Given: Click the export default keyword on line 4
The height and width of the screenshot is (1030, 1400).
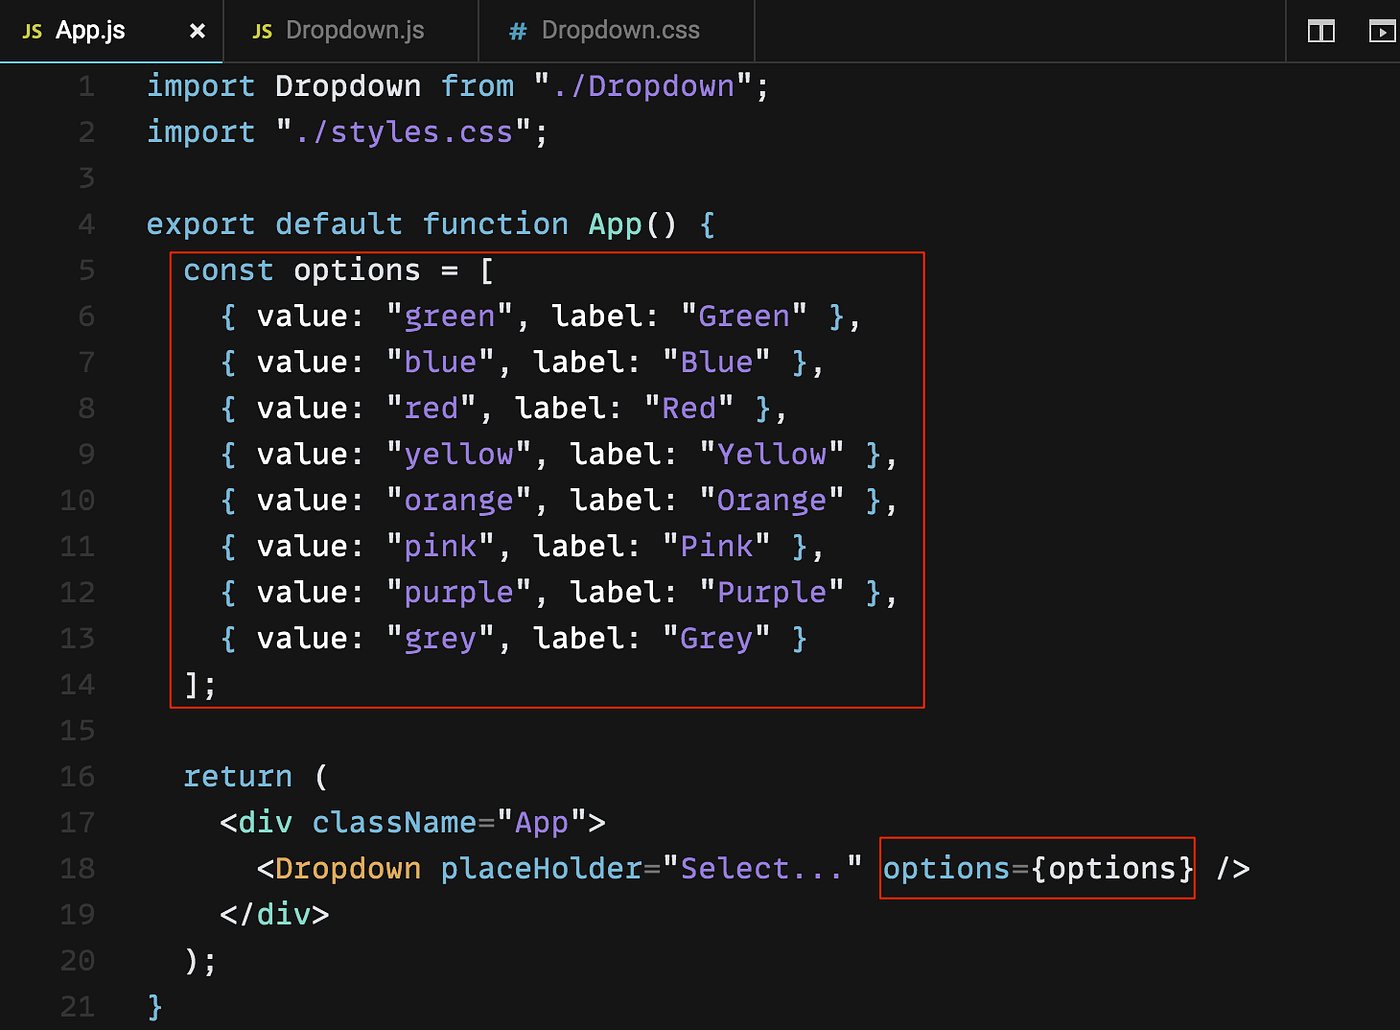Looking at the screenshot, I should [275, 223].
